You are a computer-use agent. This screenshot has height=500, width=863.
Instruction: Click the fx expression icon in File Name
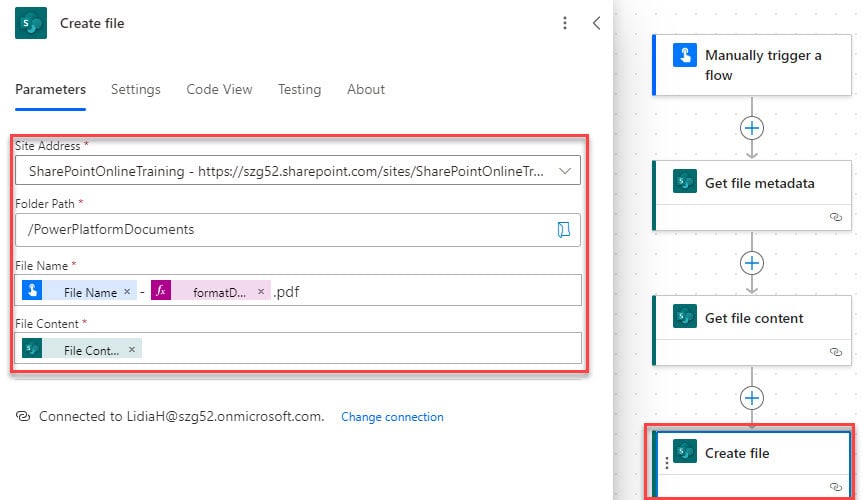[x=161, y=290]
